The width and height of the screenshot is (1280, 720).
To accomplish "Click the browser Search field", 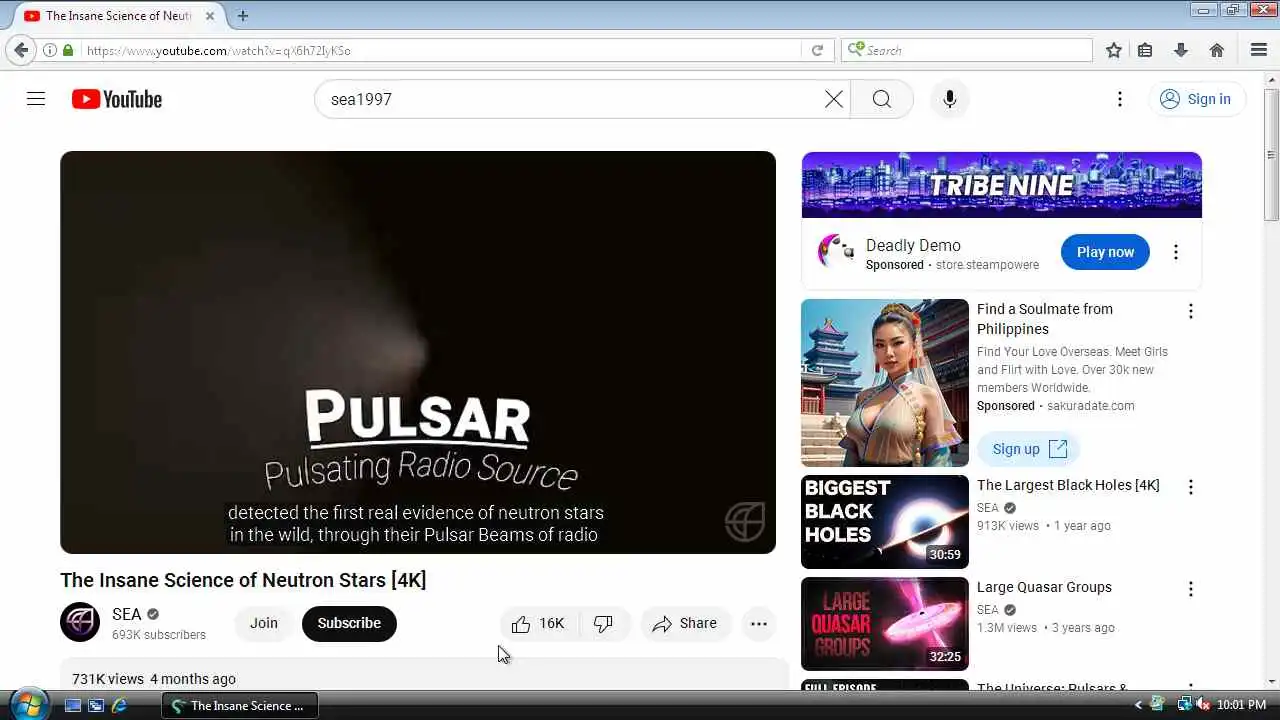I will [x=968, y=50].
